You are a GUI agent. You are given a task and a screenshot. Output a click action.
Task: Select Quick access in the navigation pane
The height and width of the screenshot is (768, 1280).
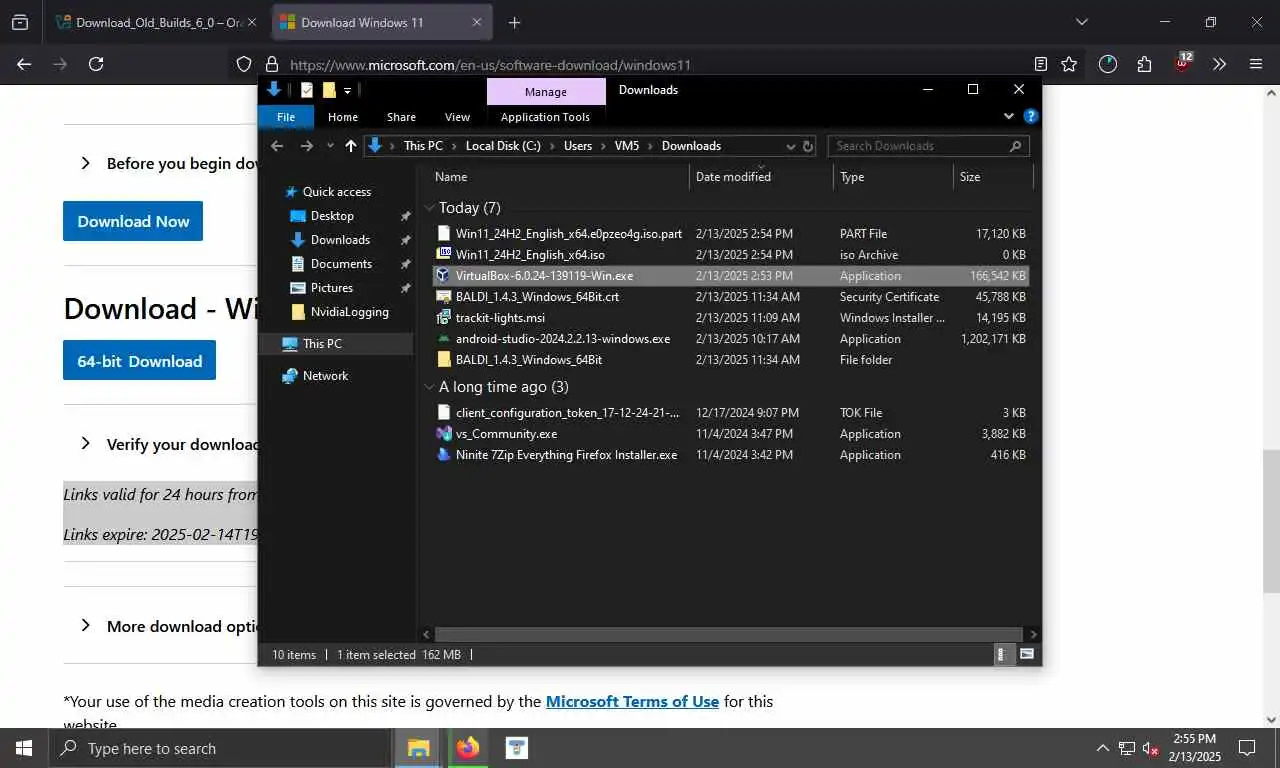coord(337,192)
